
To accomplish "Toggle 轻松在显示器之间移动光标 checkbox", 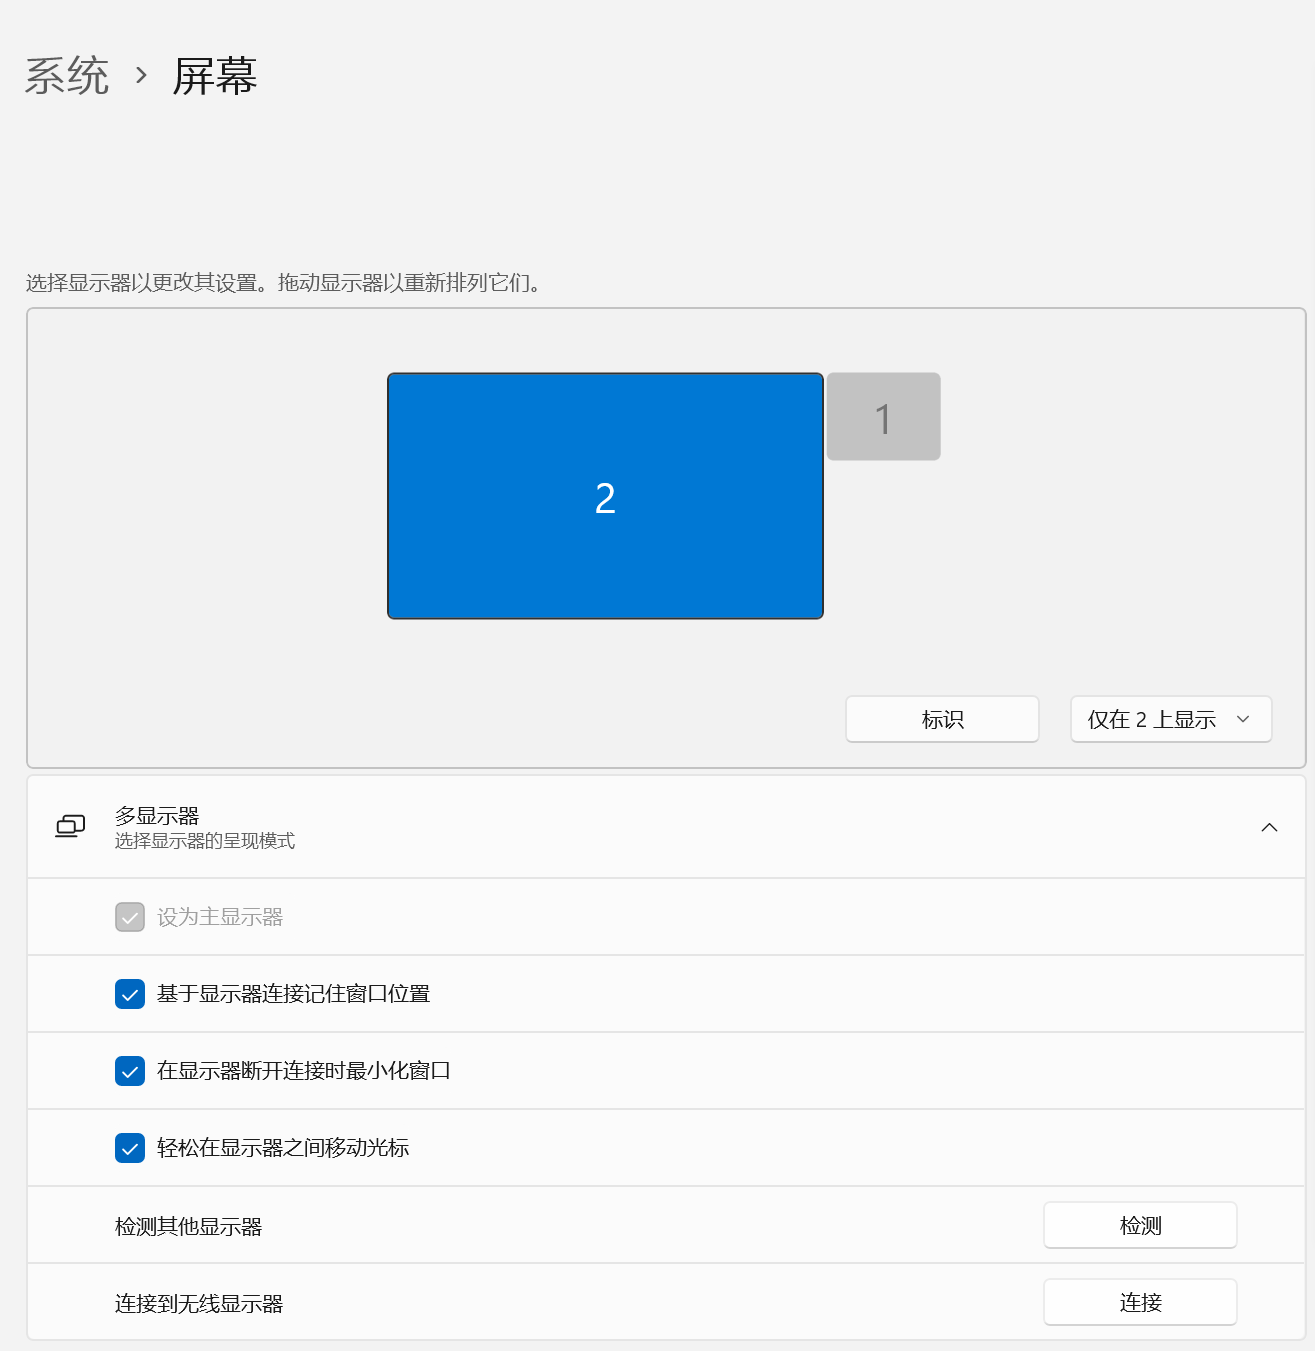I will click(x=130, y=1148).
